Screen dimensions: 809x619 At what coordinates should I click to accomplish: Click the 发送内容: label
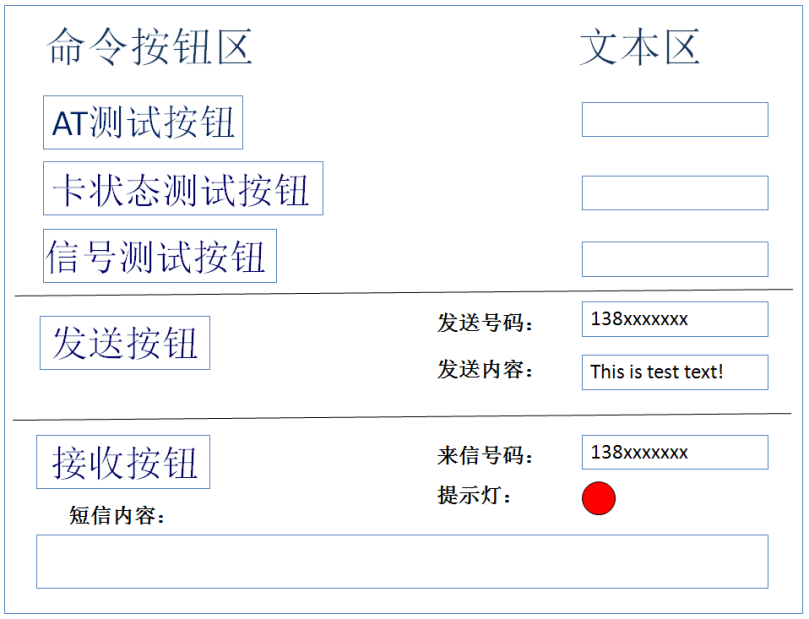click(485, 369)
